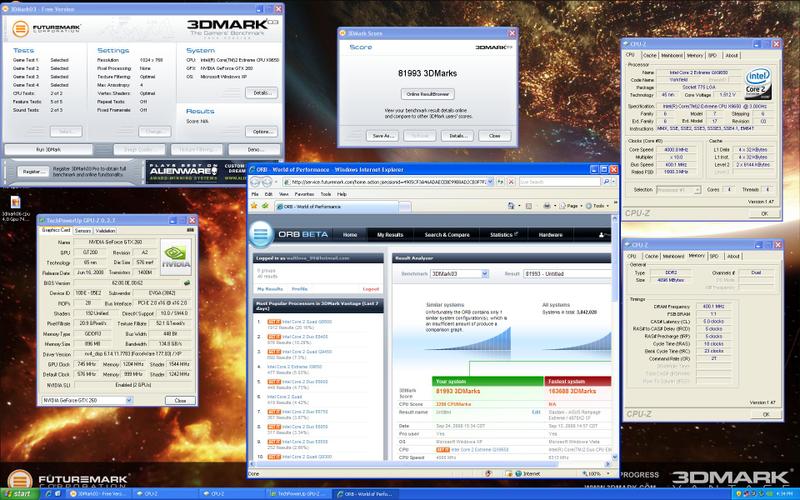Click the IE feeds toolbar icon
The height and width of the screenshot is (500, 800).
(529, 206)
